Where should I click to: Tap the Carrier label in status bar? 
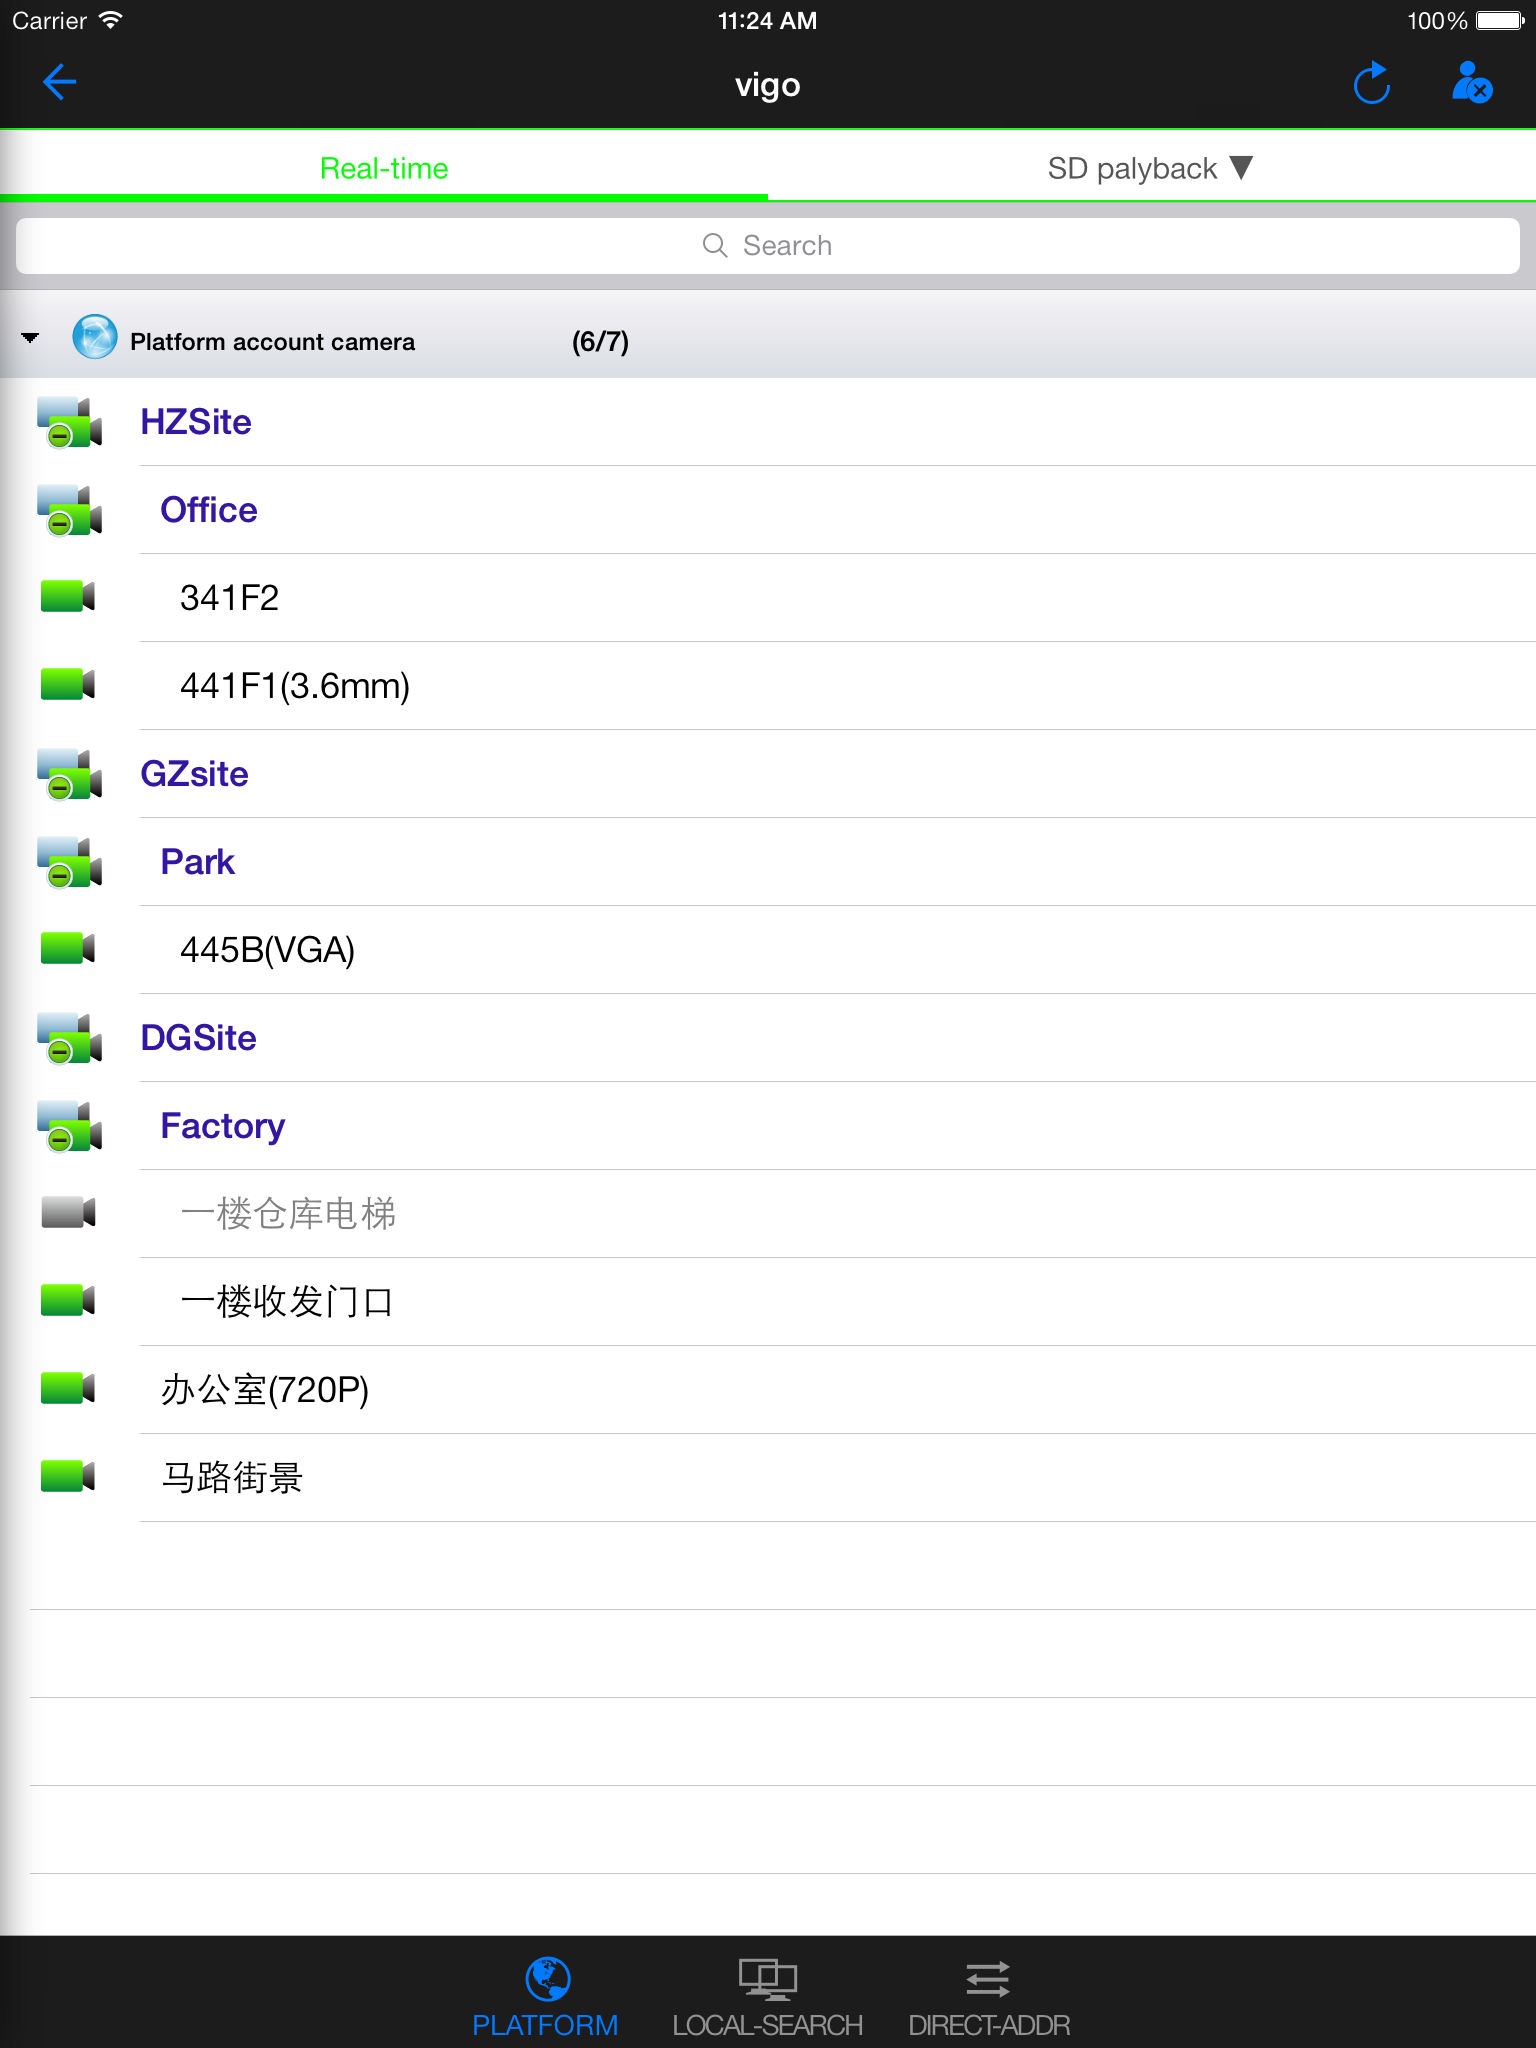(49, 20)
